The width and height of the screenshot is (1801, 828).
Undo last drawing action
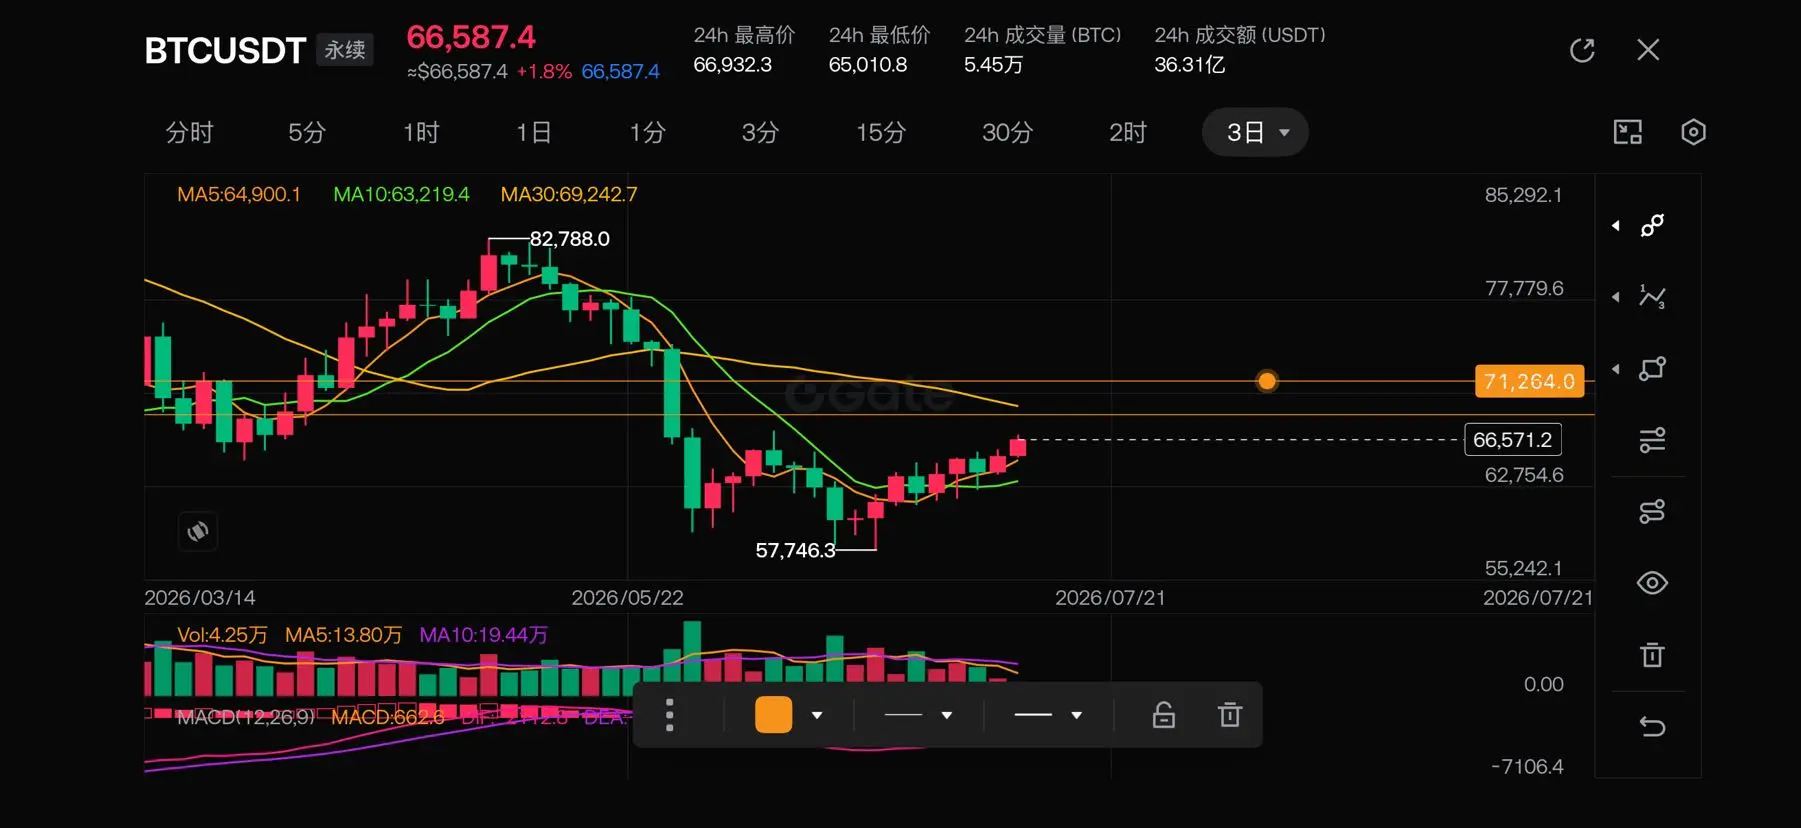click(x=1652, y=727)
